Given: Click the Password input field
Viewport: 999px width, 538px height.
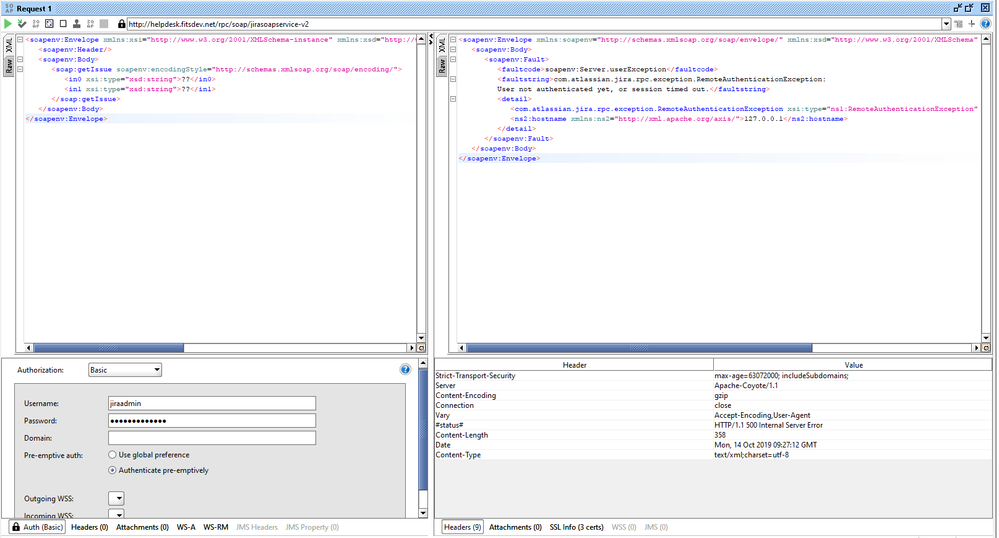Looking at the screenshot, I should [212, 421].
